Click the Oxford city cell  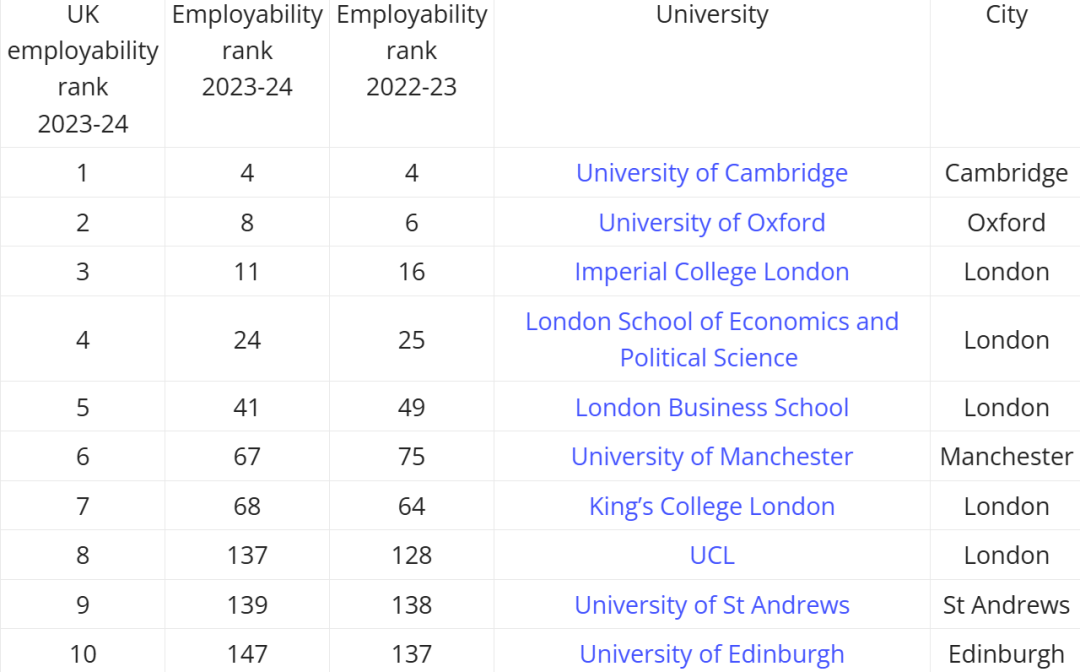[x=1006, y=222]
